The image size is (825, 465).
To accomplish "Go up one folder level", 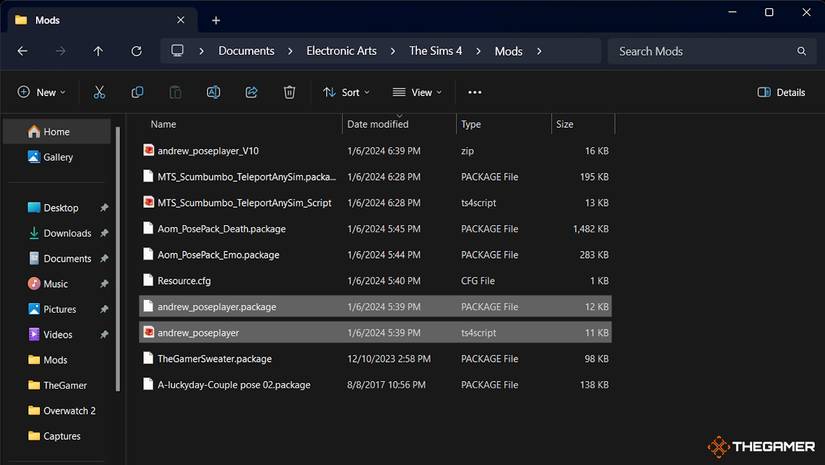I will coord(98,51).
